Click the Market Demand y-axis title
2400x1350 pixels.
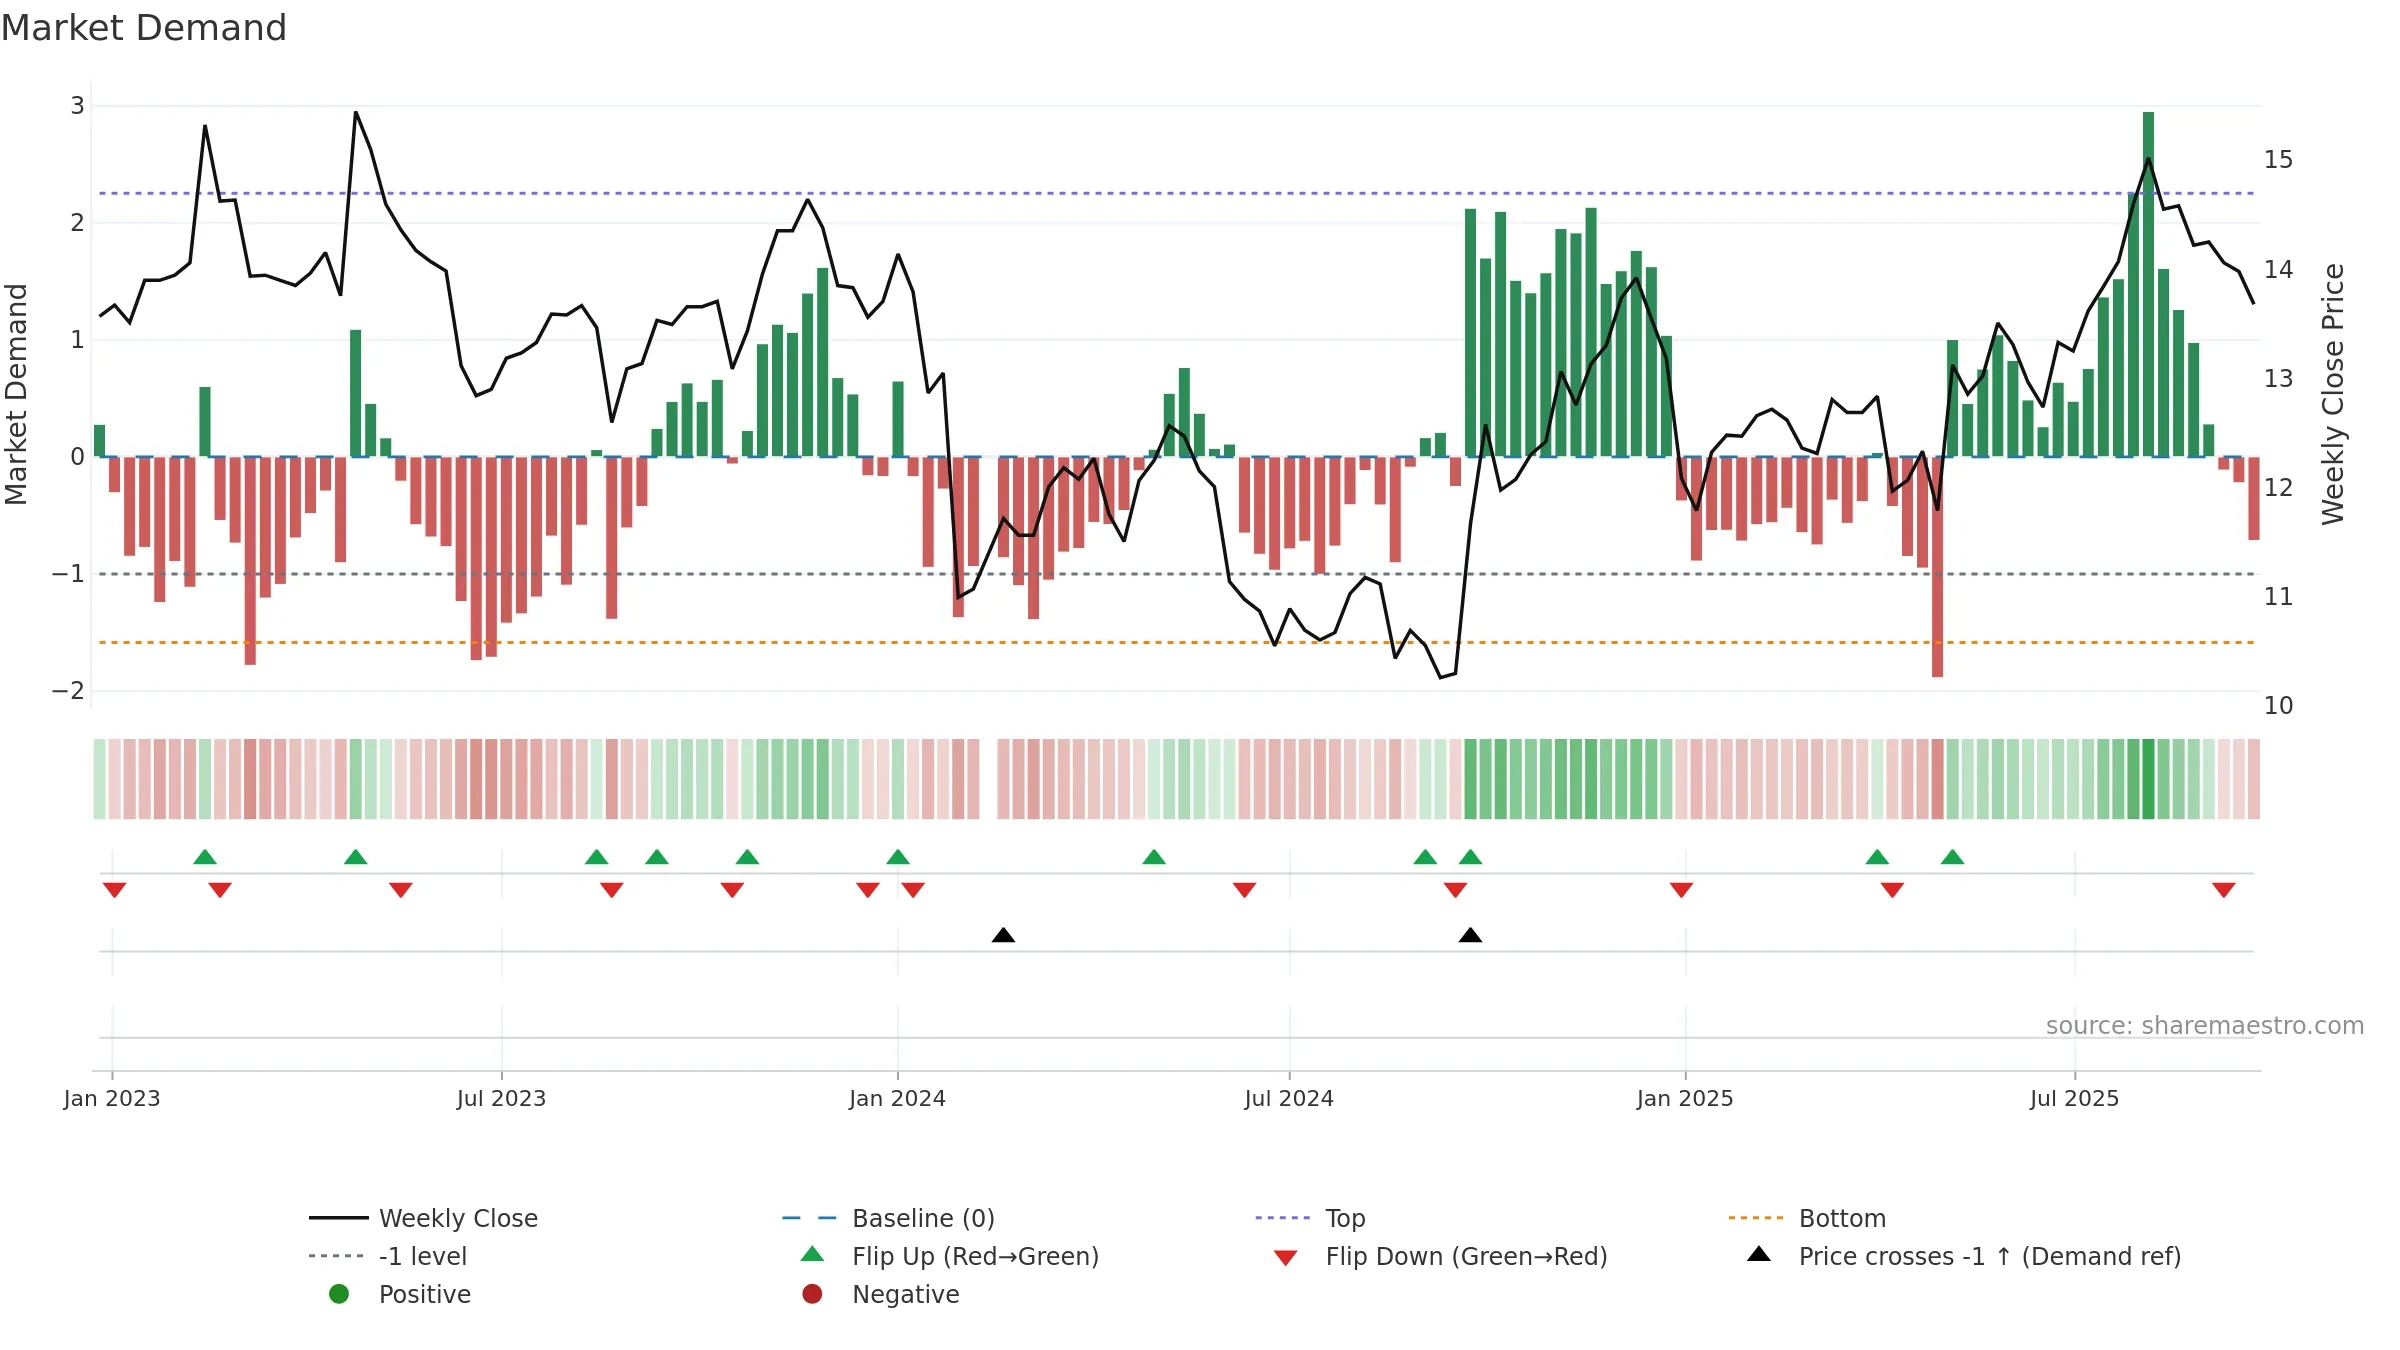[x=16, y=394]
